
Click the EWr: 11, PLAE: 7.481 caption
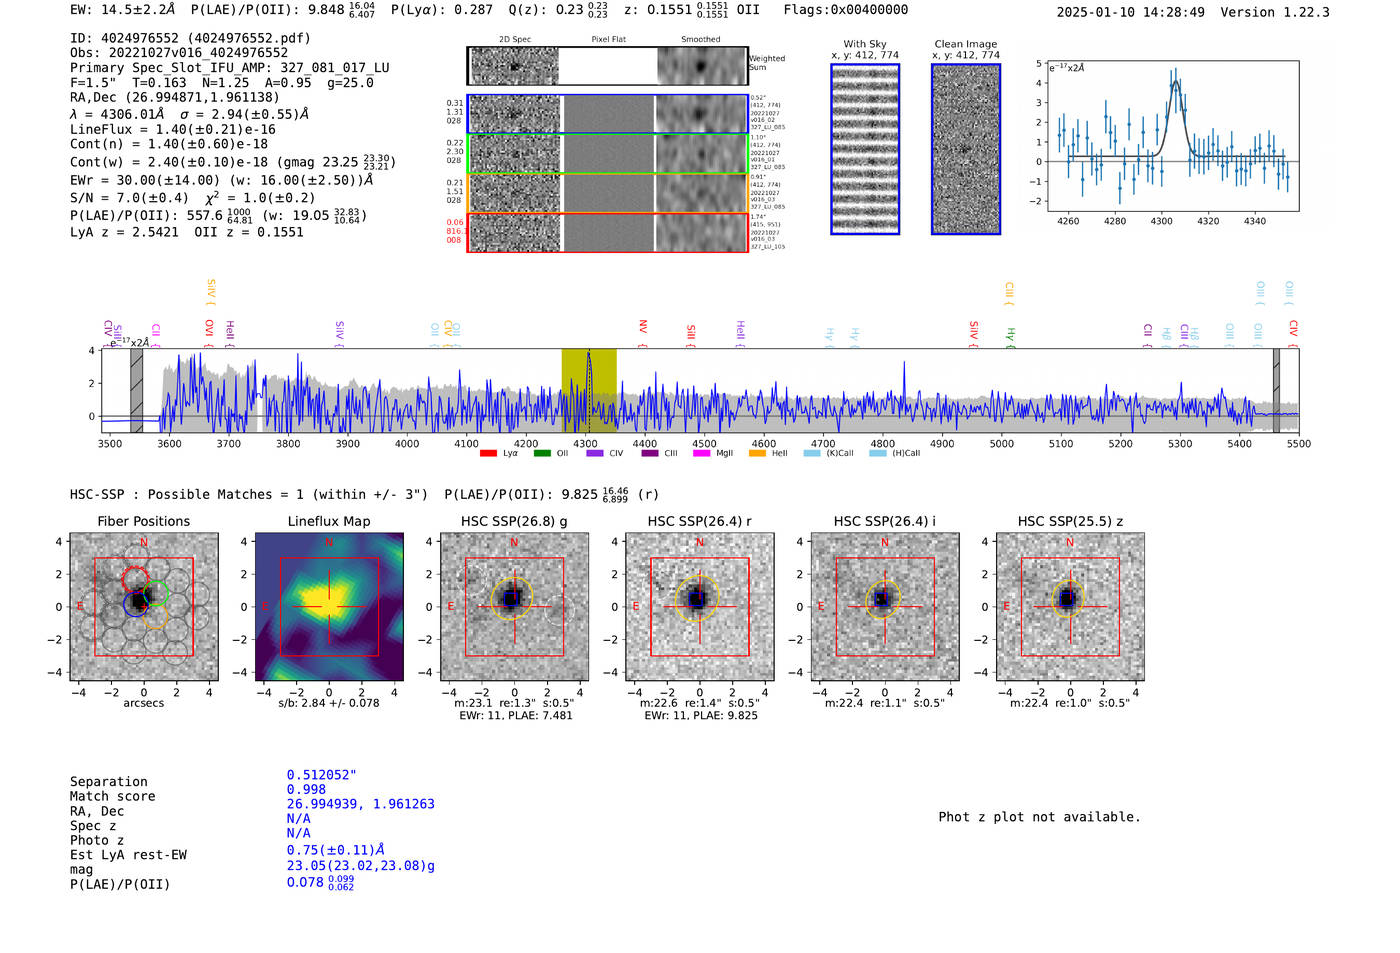(x=516, y=715)
